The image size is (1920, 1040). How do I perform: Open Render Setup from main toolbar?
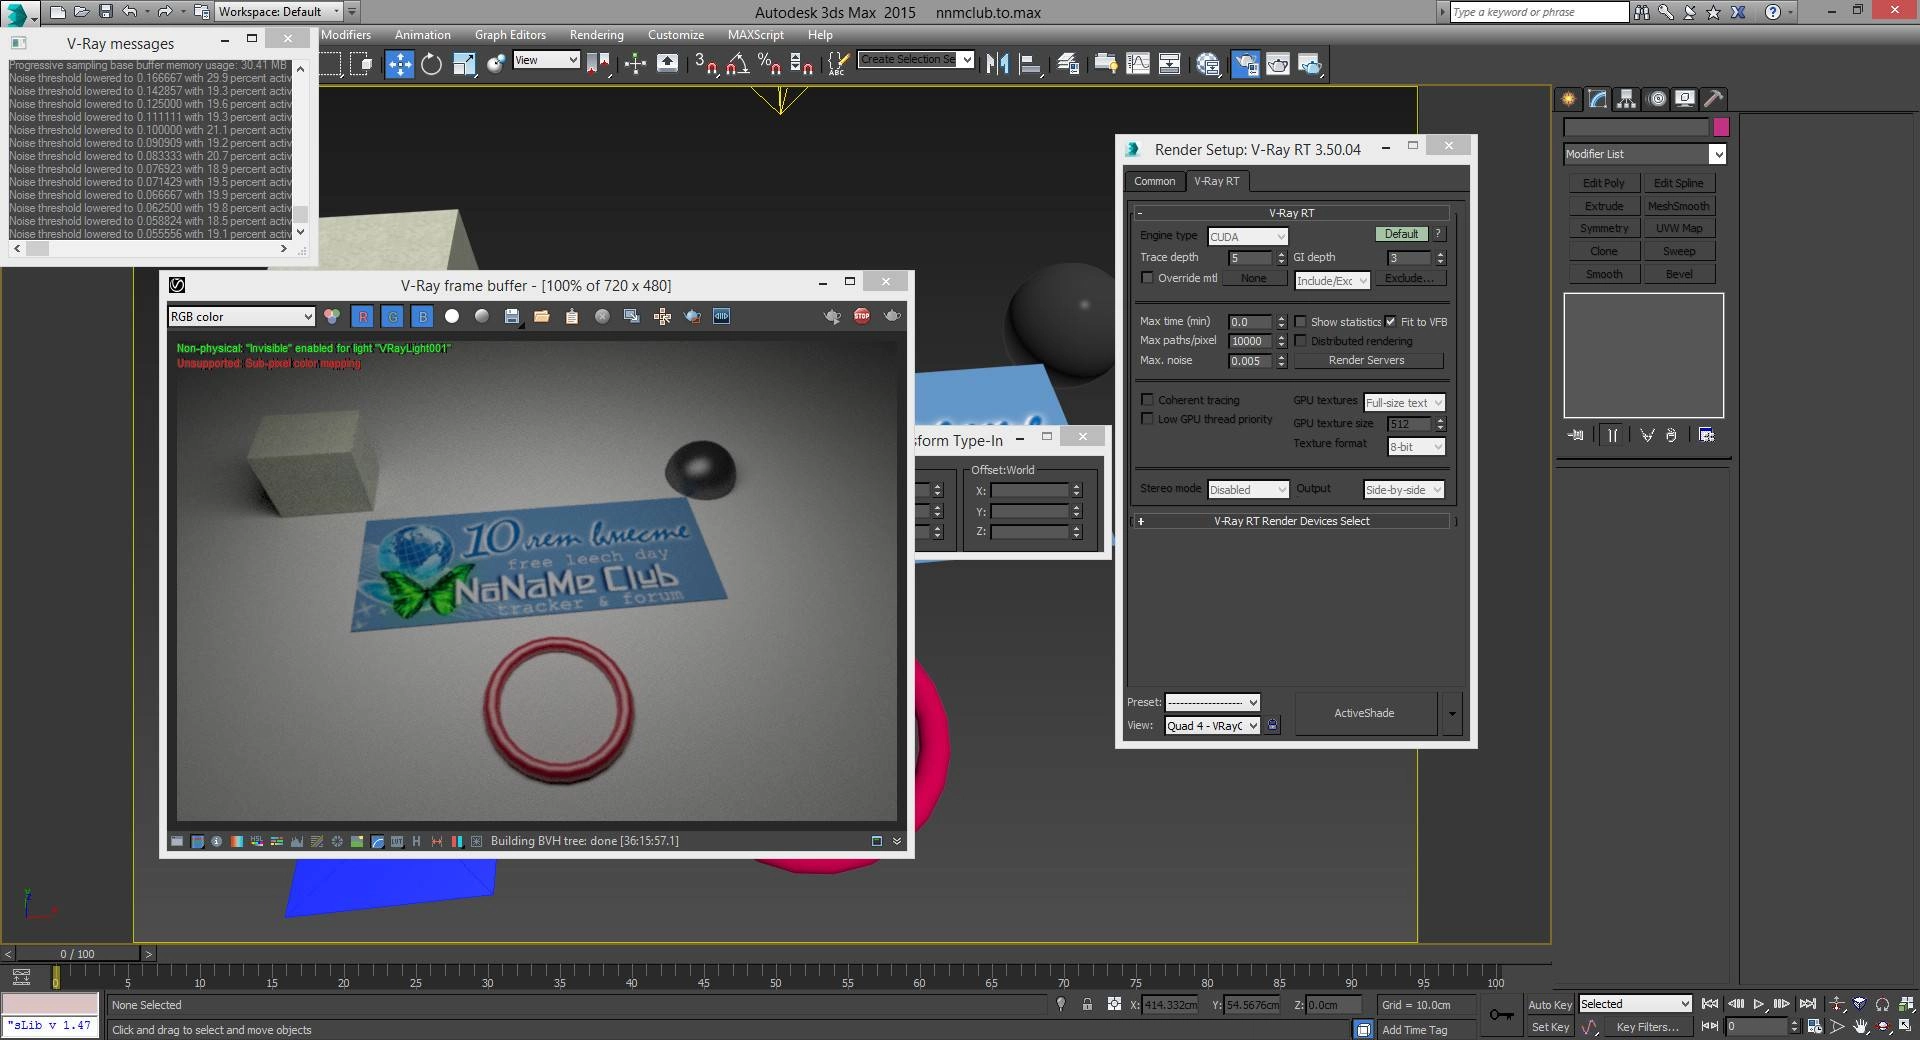(x=1246, y=64)
